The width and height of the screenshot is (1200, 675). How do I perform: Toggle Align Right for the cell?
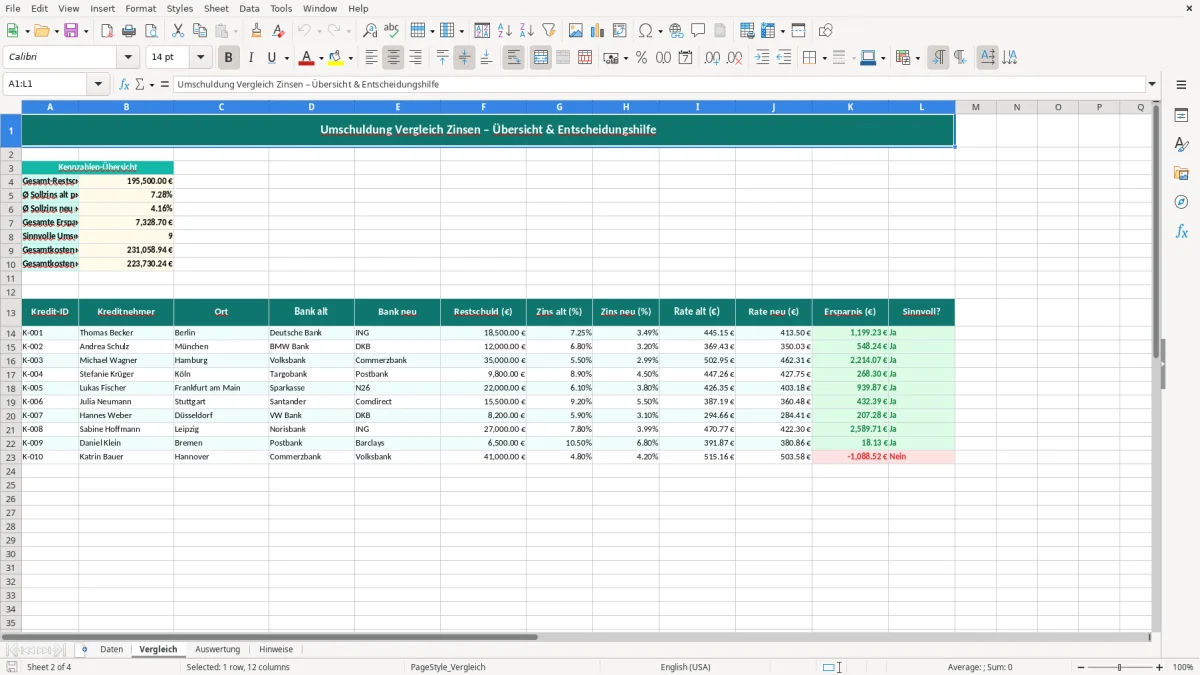pos(416,58)
